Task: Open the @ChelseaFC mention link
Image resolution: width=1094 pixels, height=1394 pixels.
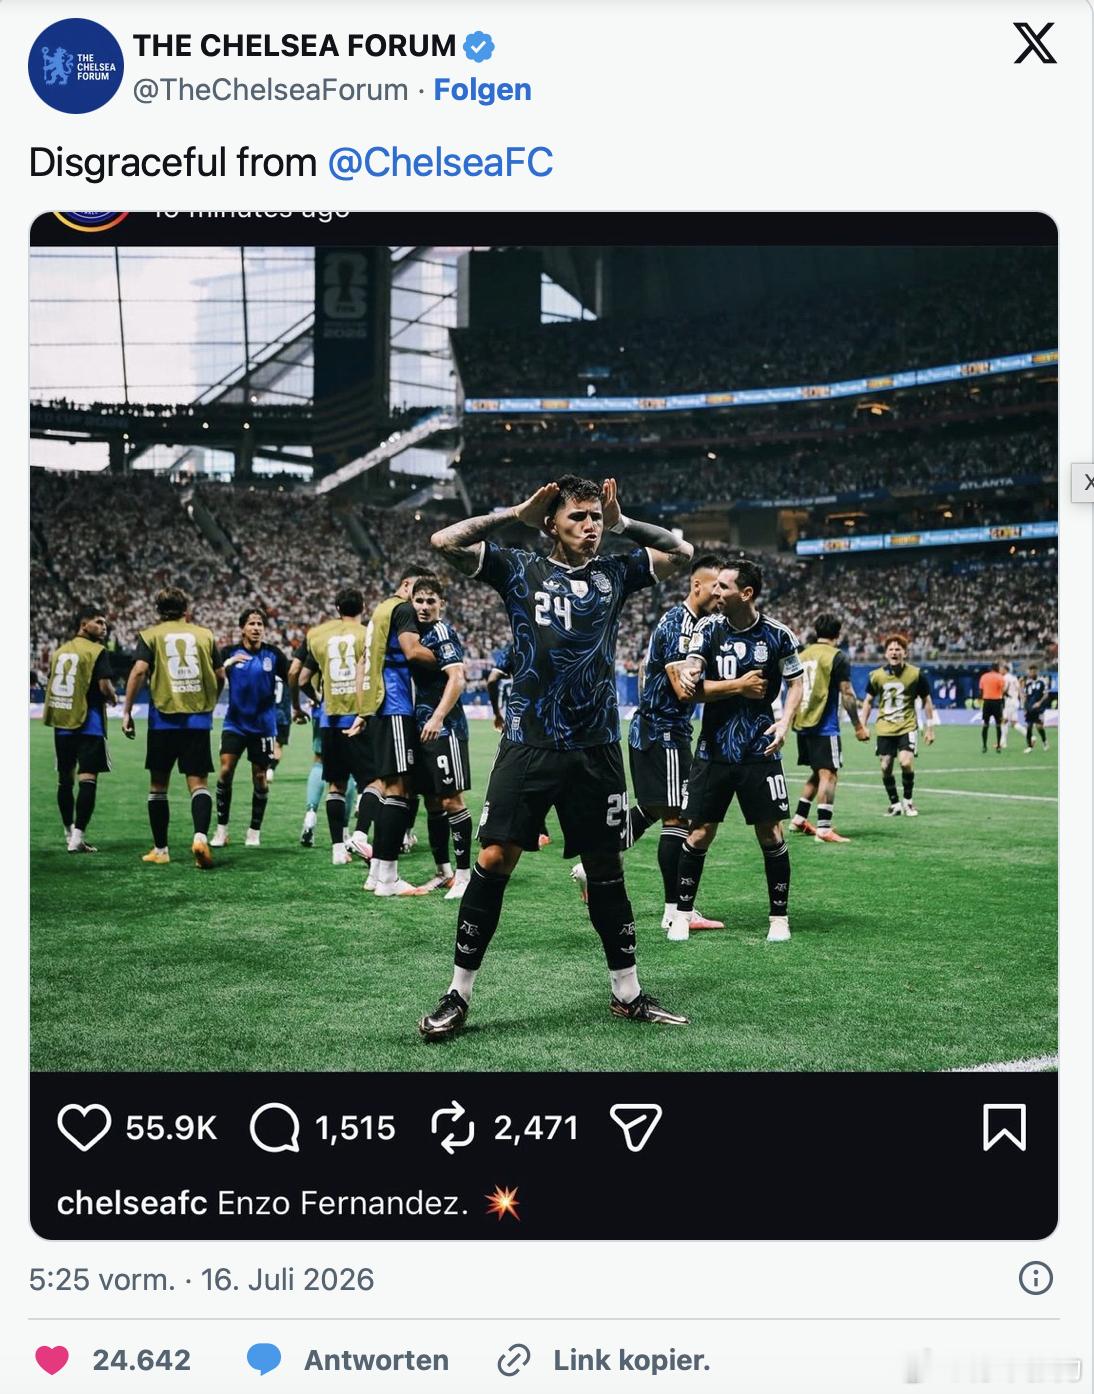Action: [x=440, y=162]
